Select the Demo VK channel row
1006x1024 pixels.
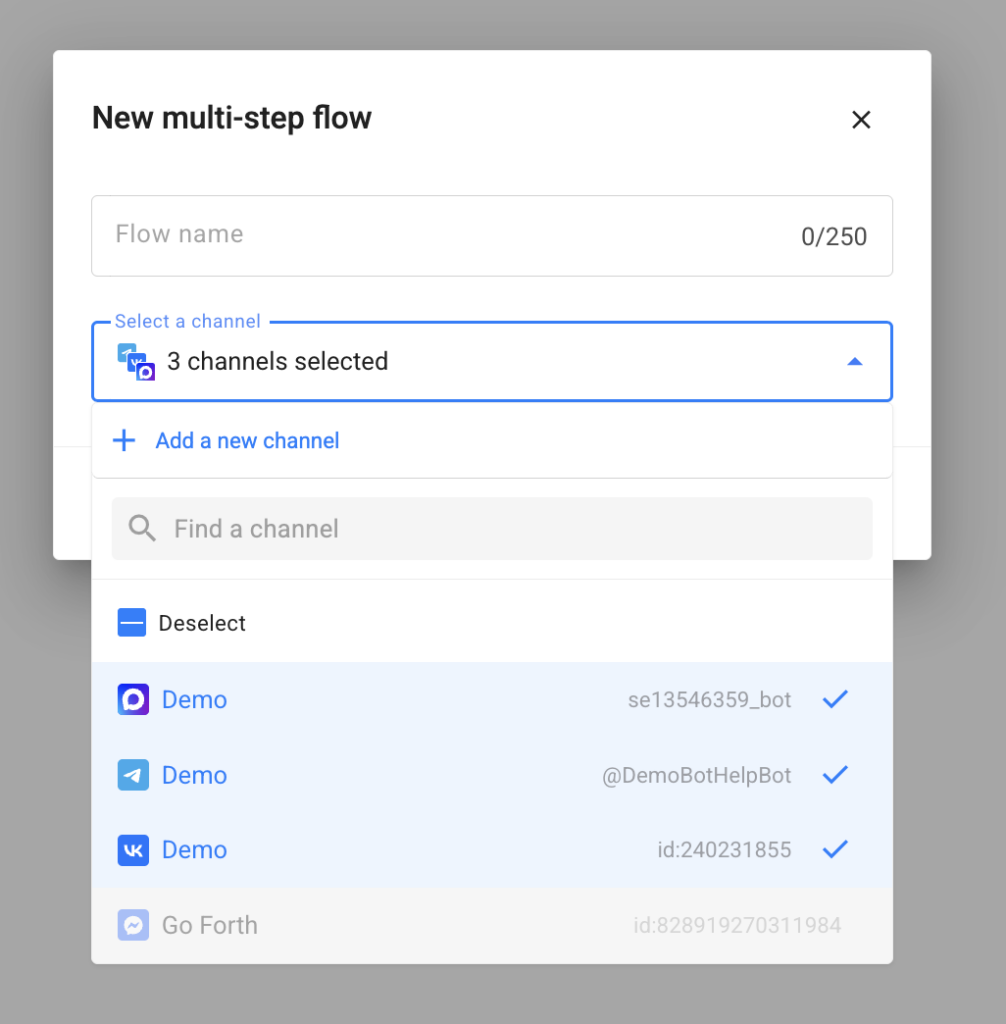click(492, 850)
